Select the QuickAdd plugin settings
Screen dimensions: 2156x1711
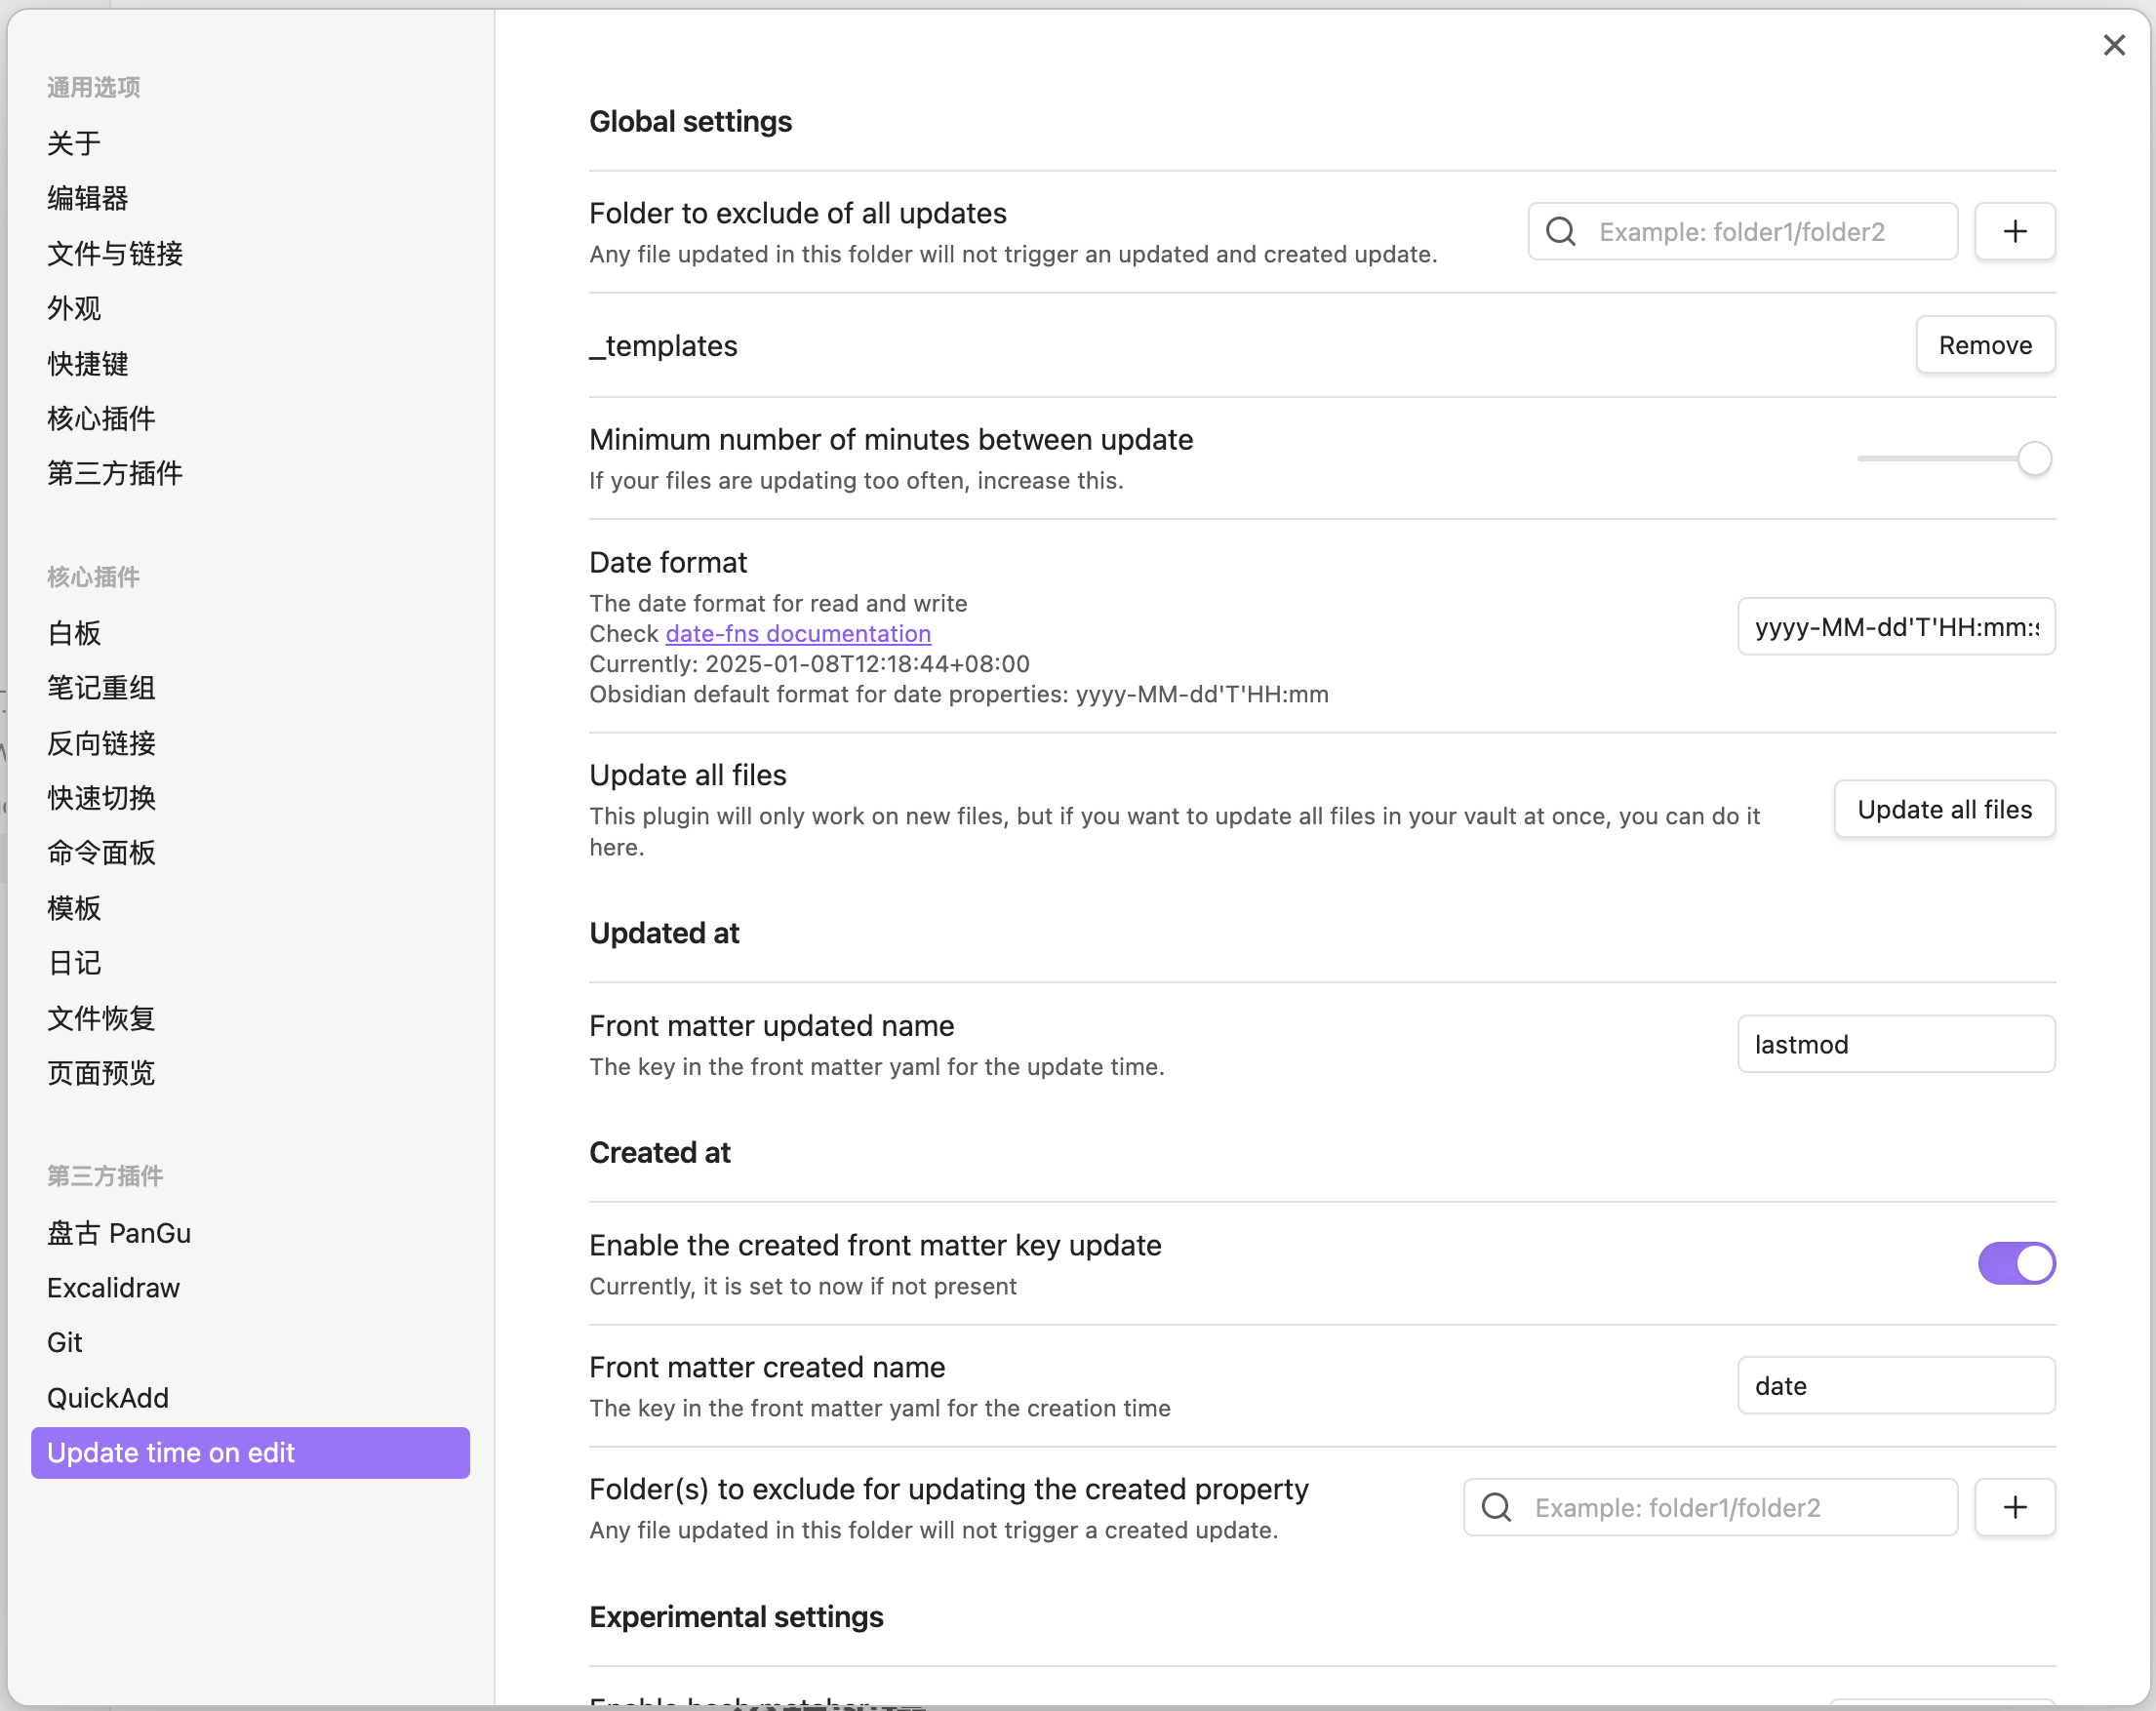click(x=108, y=1398)
